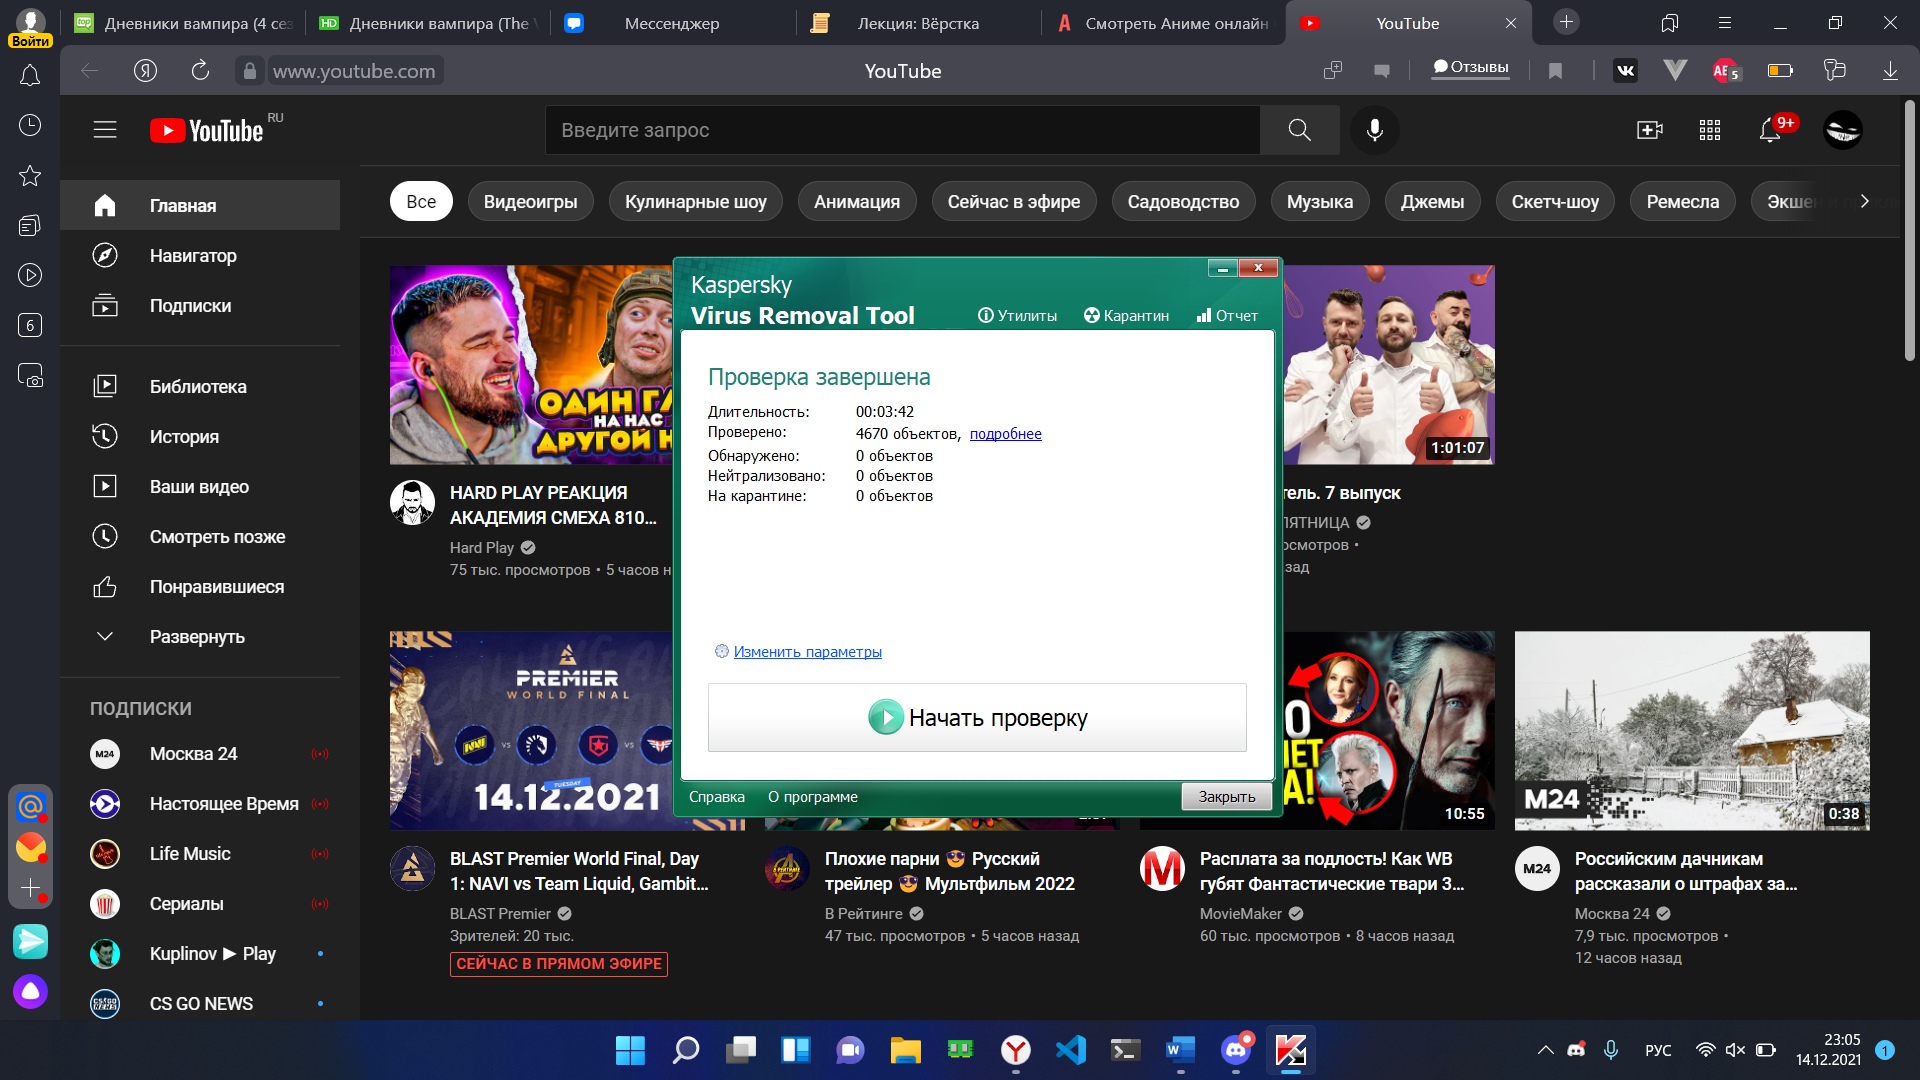The width and height of the screenshot is (1920, 1080).
Task: Open О программе in Kaspersky footer
Action: click(x=812, y=797)
